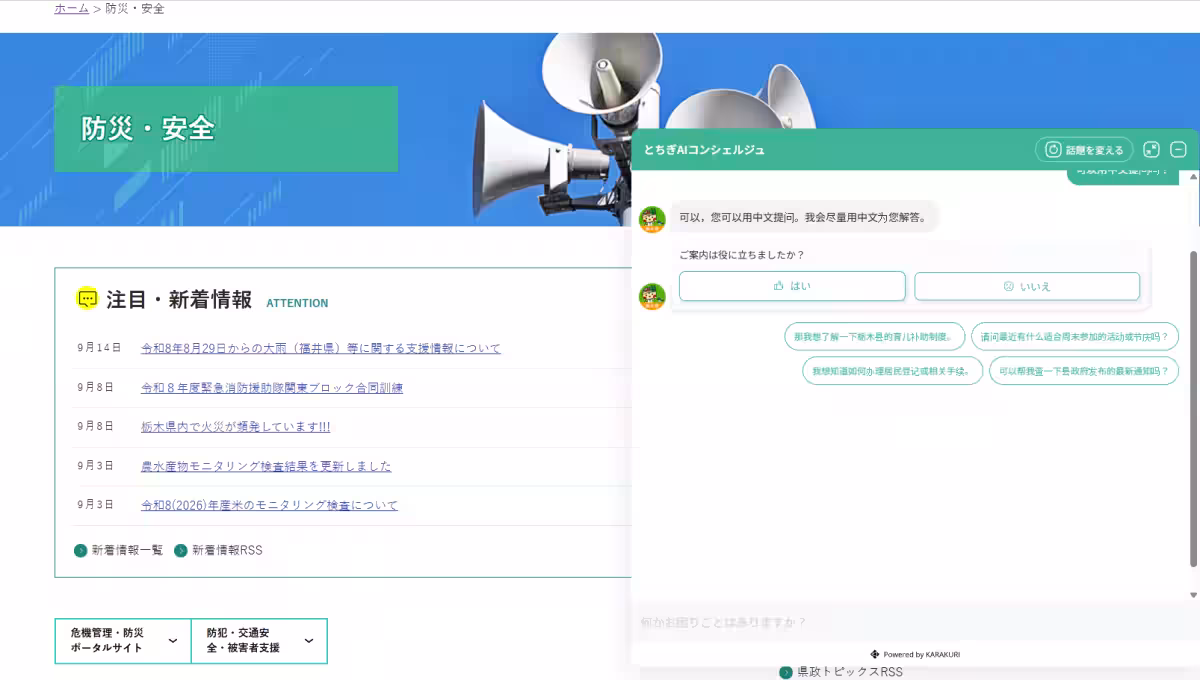1200x680 pixels.
Task: Expand the 防犯・交通安全・被害者支援 dropdown
Action: click(x=259, y=641)
